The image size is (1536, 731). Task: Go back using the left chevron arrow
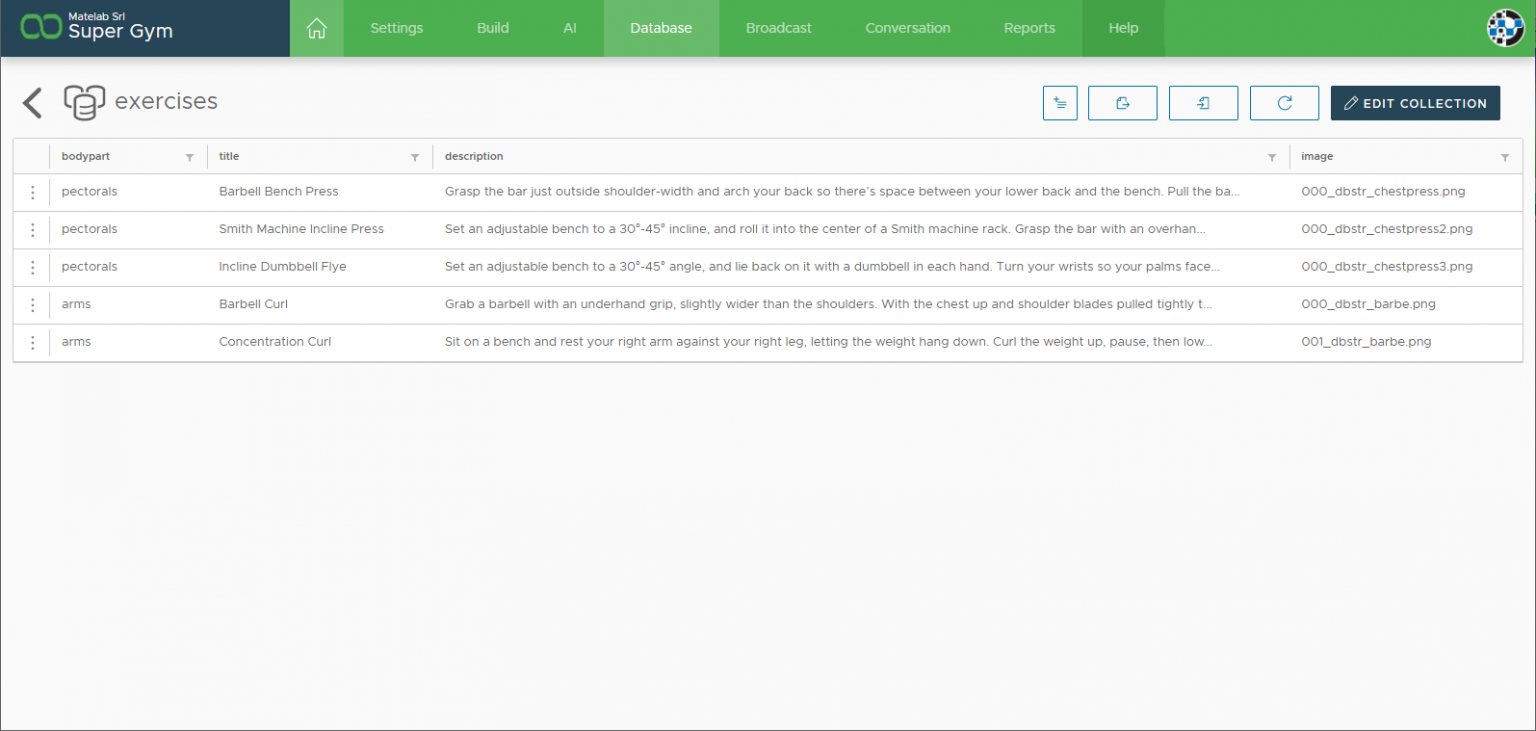[x=33, y=103]
